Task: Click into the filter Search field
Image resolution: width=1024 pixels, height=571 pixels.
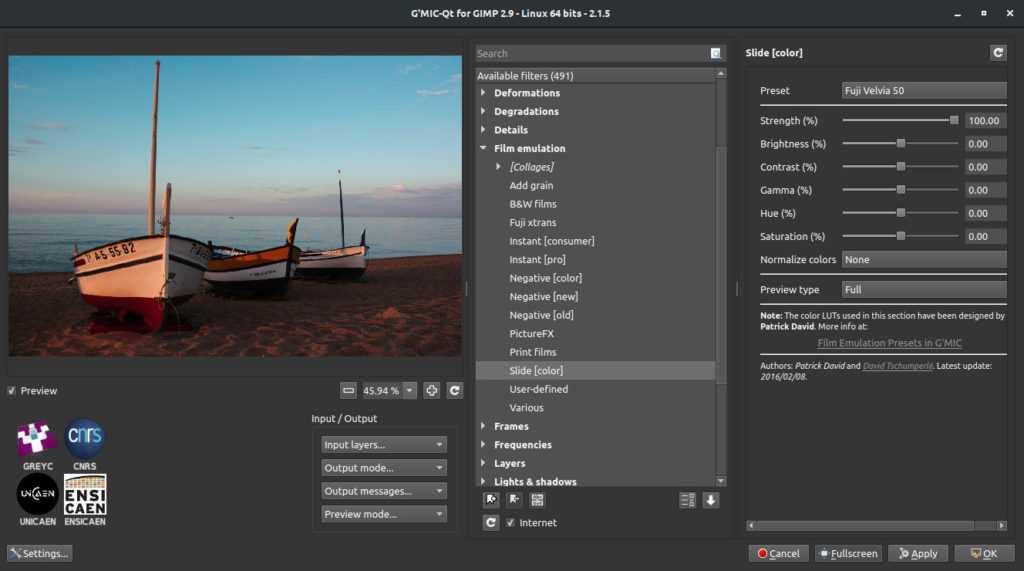Action: (592, 53)
